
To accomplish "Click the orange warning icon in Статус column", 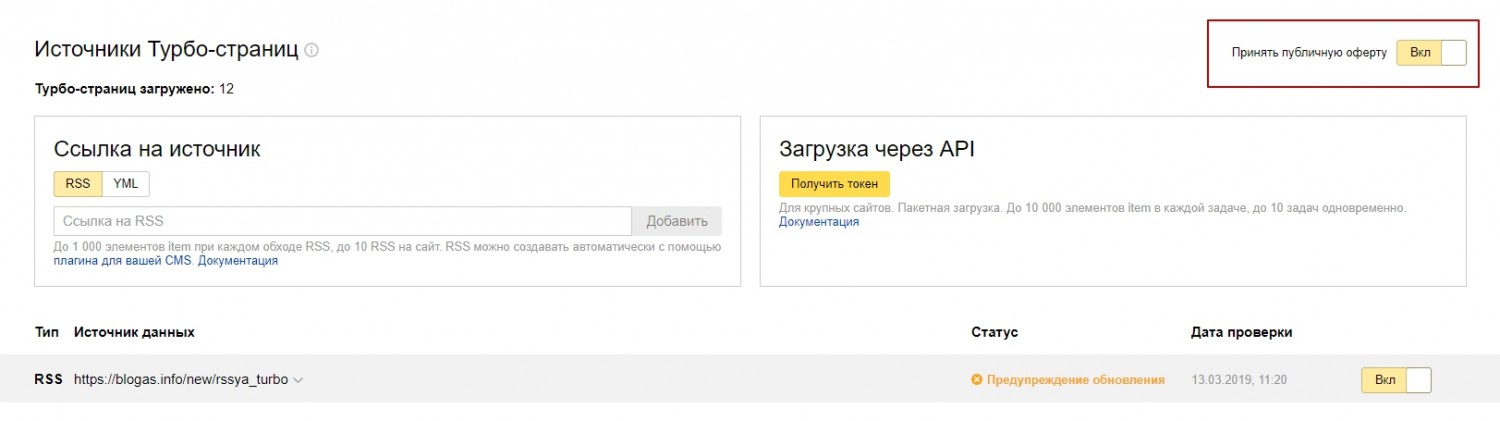I will coord(977,380).
